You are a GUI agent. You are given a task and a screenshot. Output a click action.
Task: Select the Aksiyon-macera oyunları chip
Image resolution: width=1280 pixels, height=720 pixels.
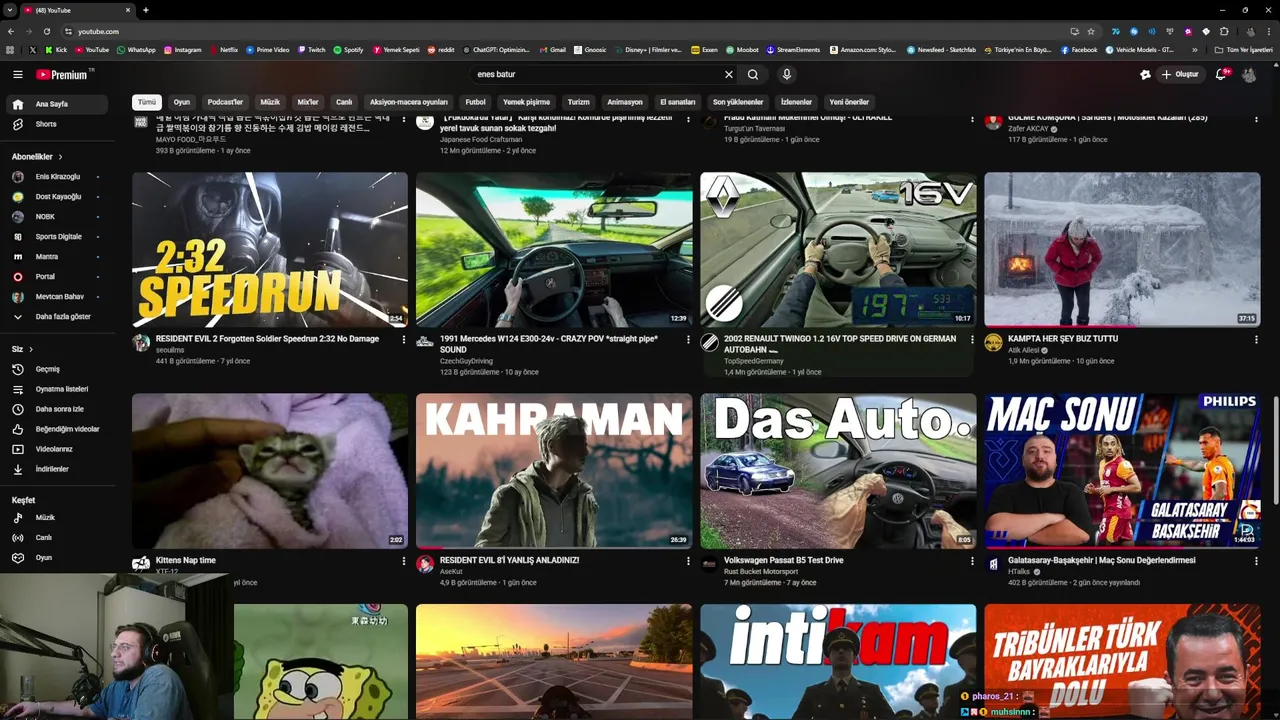coord(409,102)
